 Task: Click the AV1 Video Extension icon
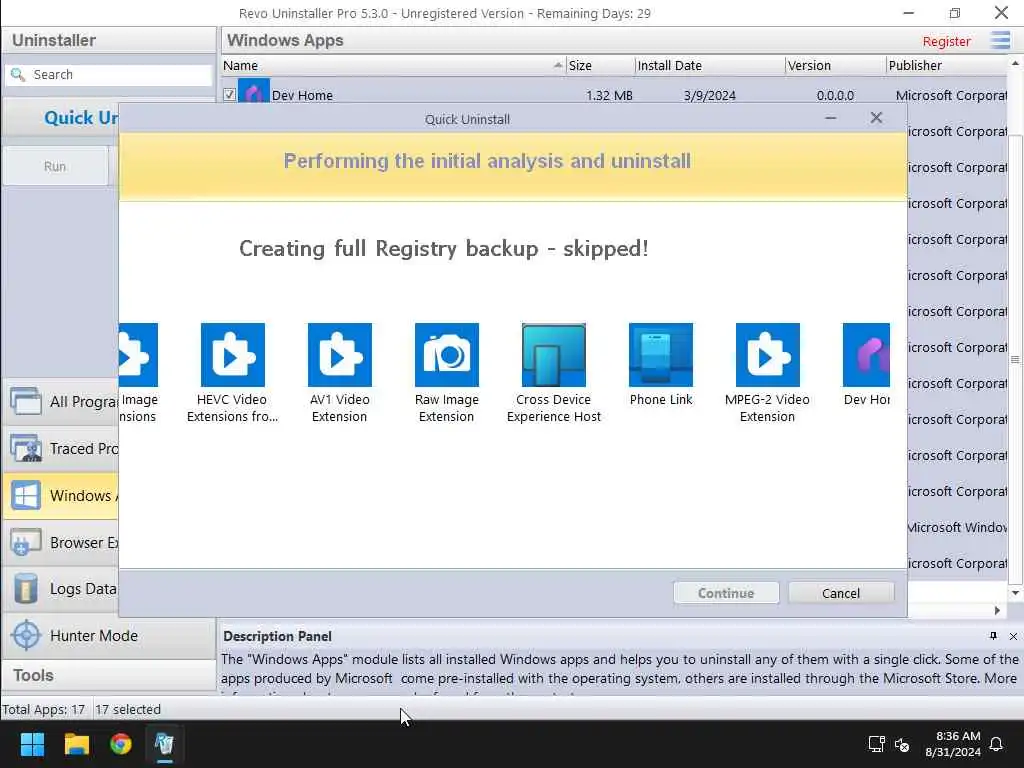point(340,355)
